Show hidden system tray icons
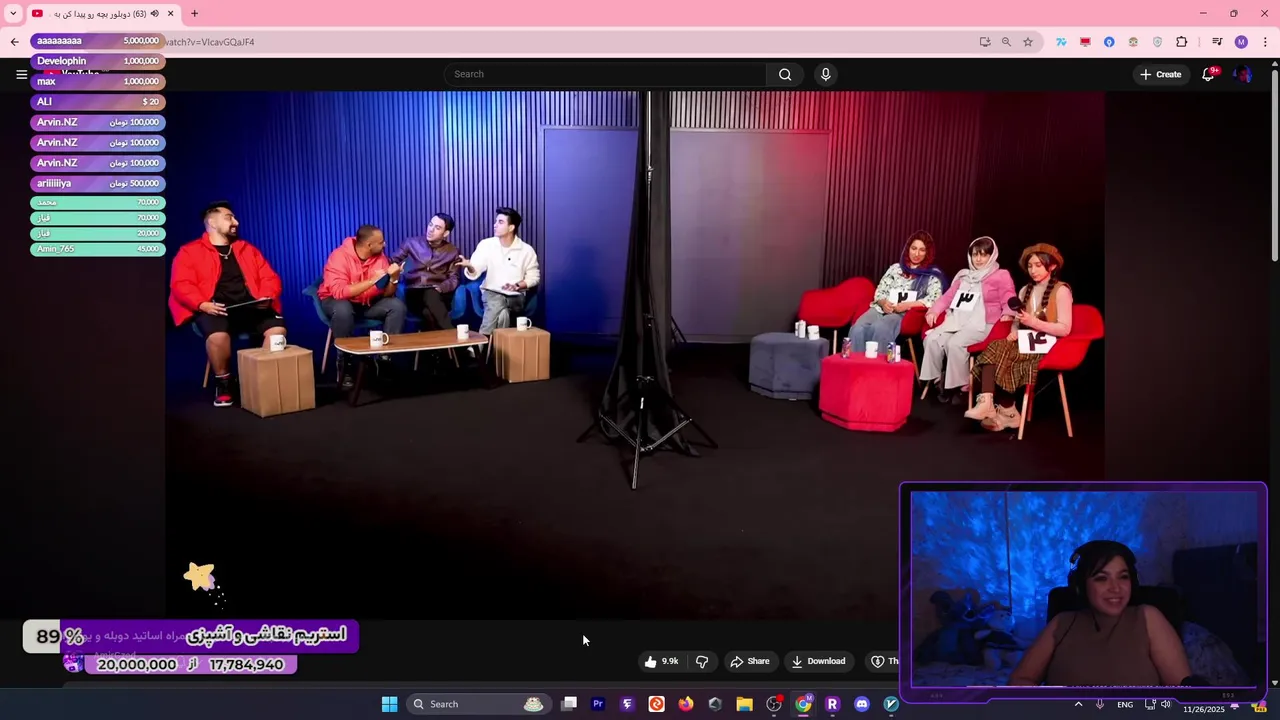The image size is (1280, 720). [x=1078, y=704]
